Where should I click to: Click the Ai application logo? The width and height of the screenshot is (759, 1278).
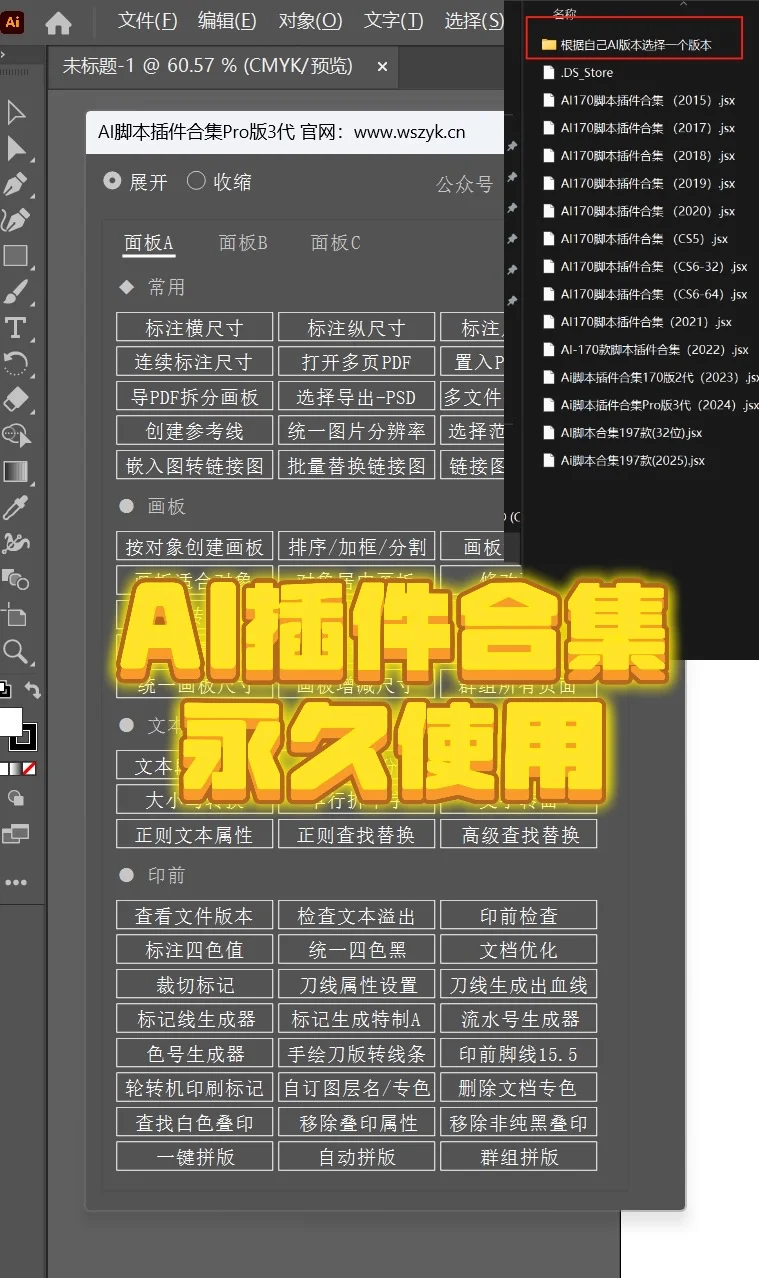click(x=14, y=22)
